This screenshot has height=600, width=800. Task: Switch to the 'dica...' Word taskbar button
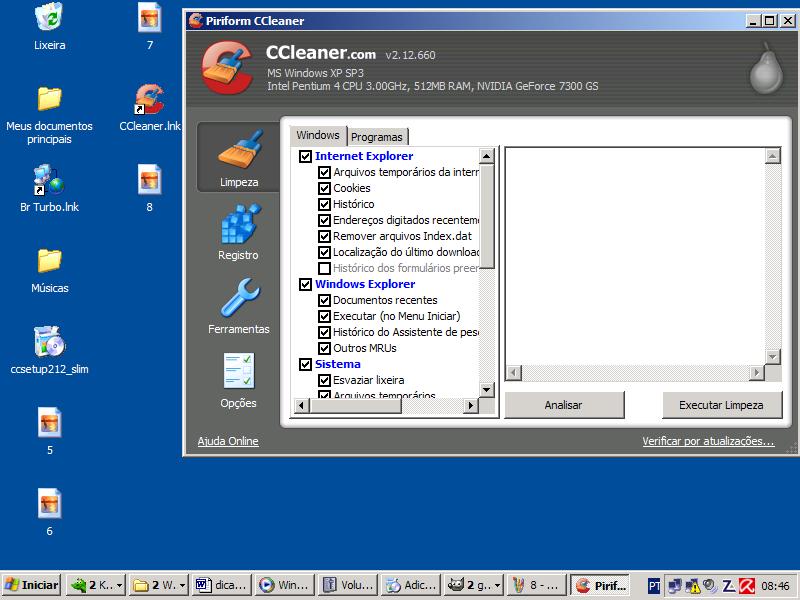(x=223, y=585)
